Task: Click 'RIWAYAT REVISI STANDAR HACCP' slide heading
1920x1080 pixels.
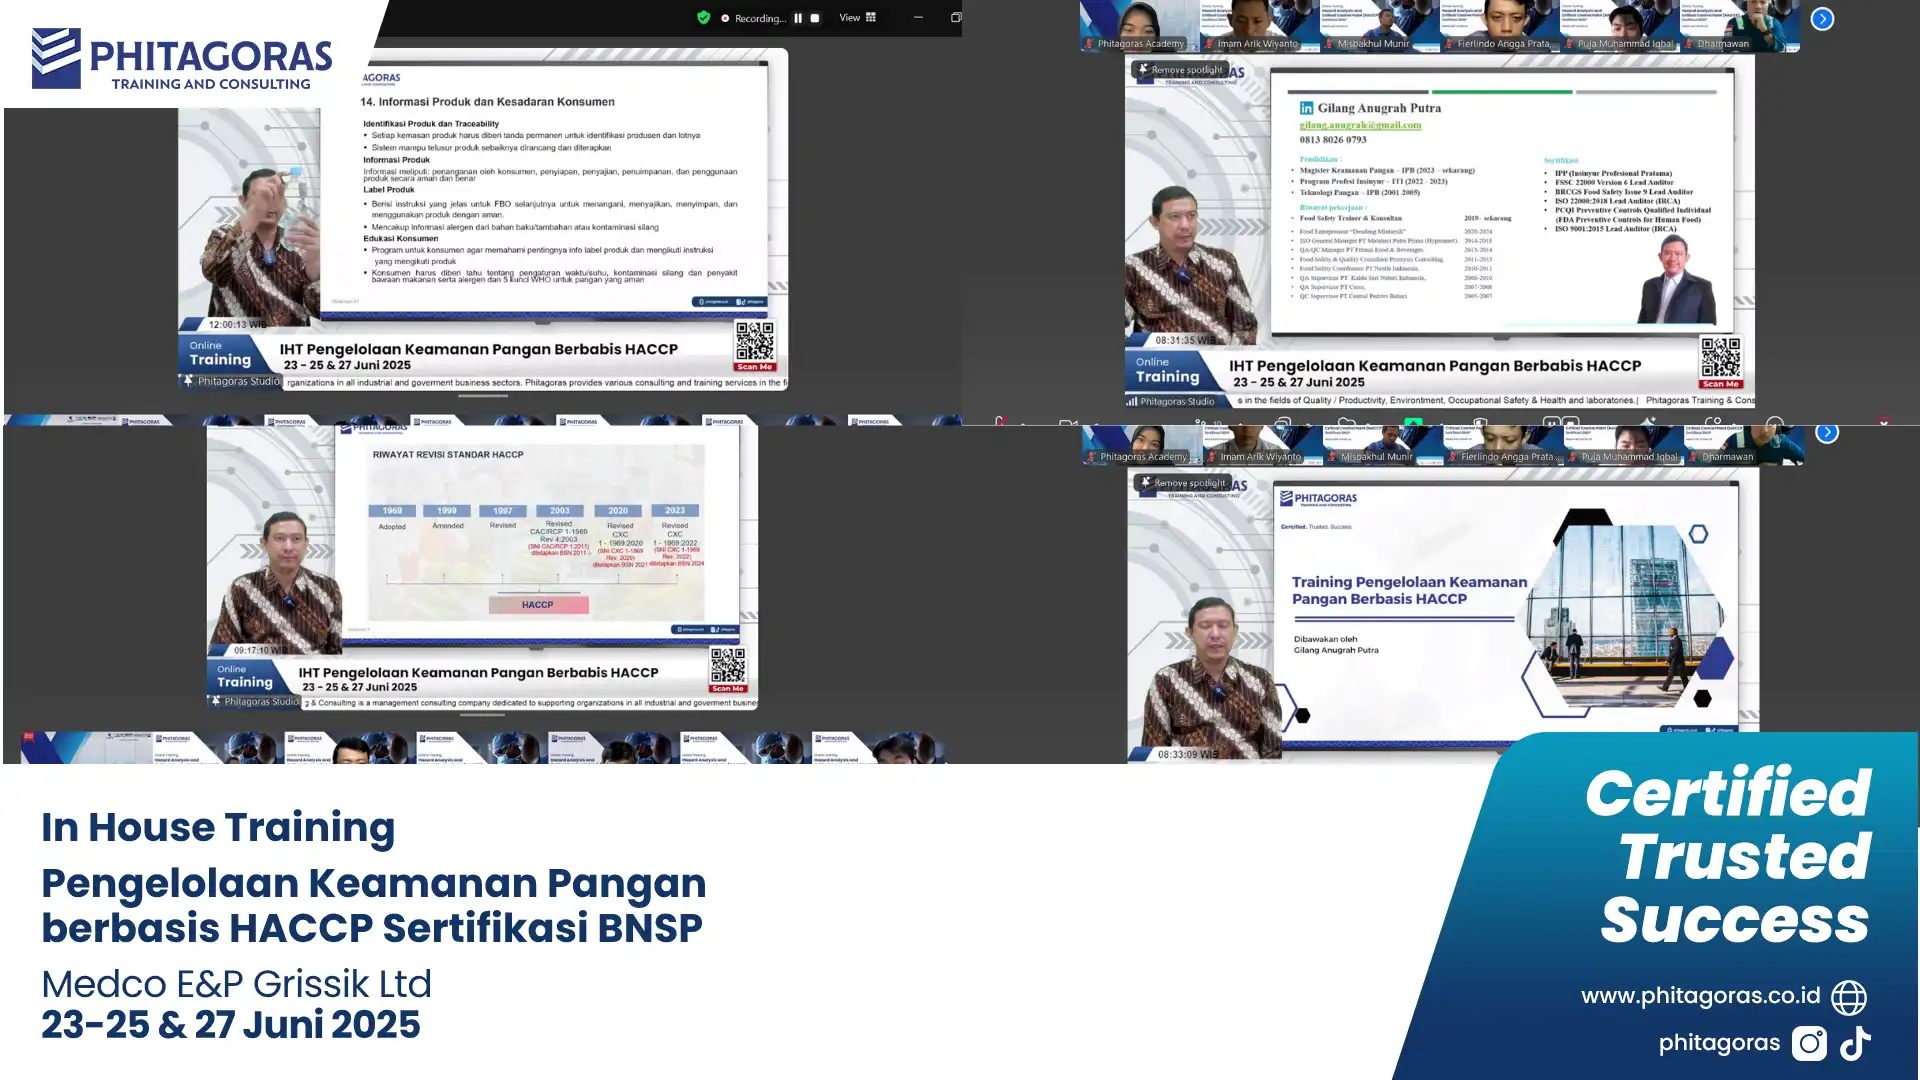Action: [x=448, y=455]
